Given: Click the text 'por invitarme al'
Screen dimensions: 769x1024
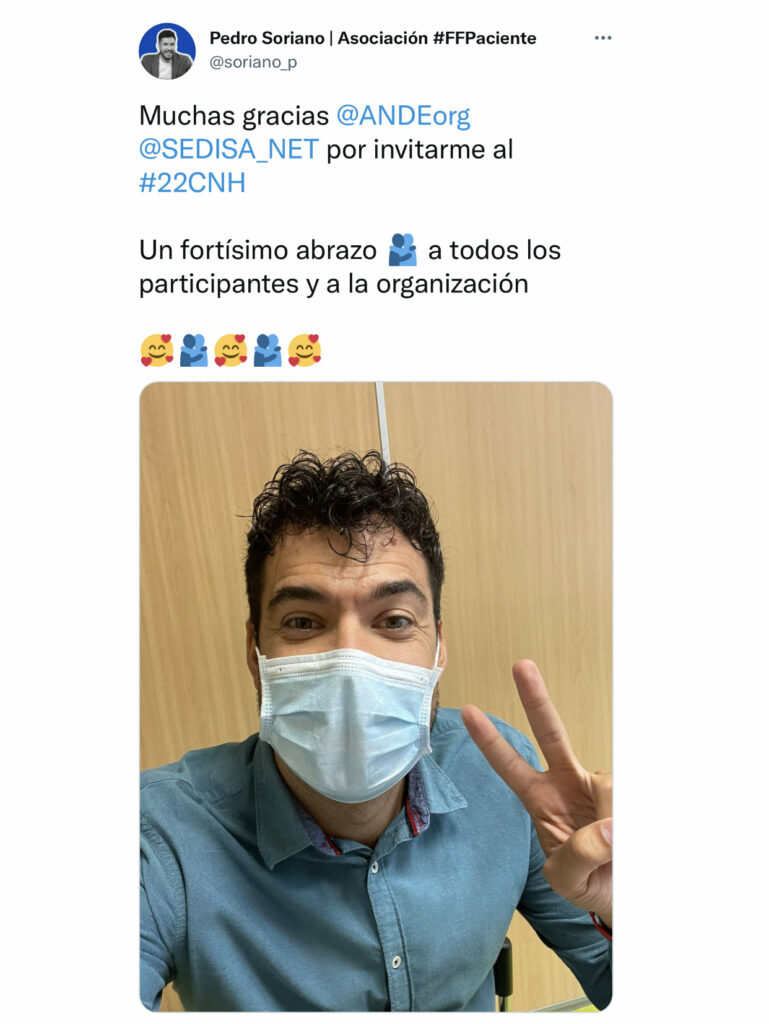Looking at the screenshot, I should 420,150.
